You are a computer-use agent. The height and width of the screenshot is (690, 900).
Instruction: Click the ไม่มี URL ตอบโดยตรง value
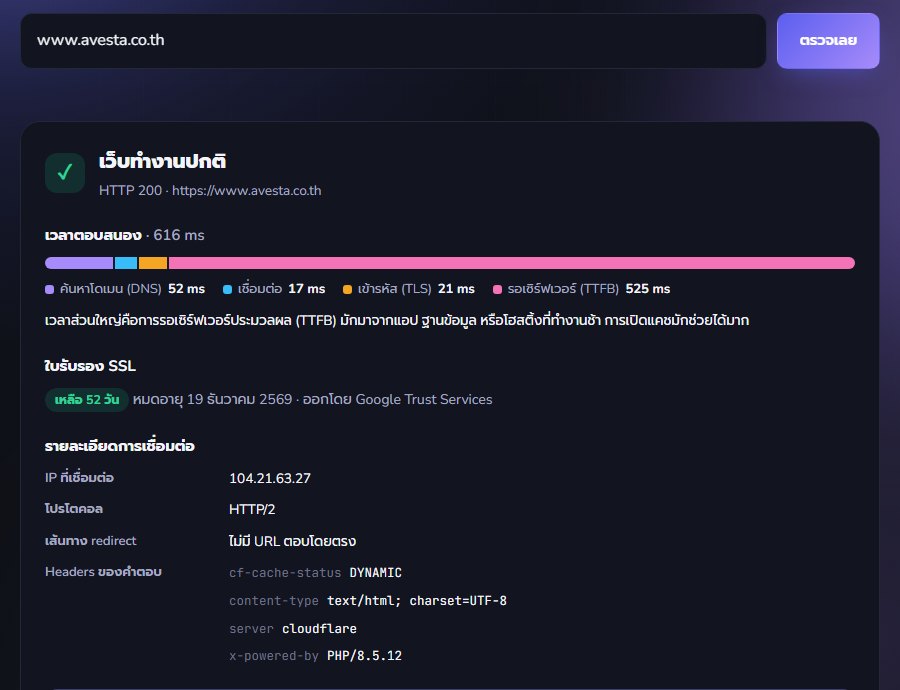[292, 541]
